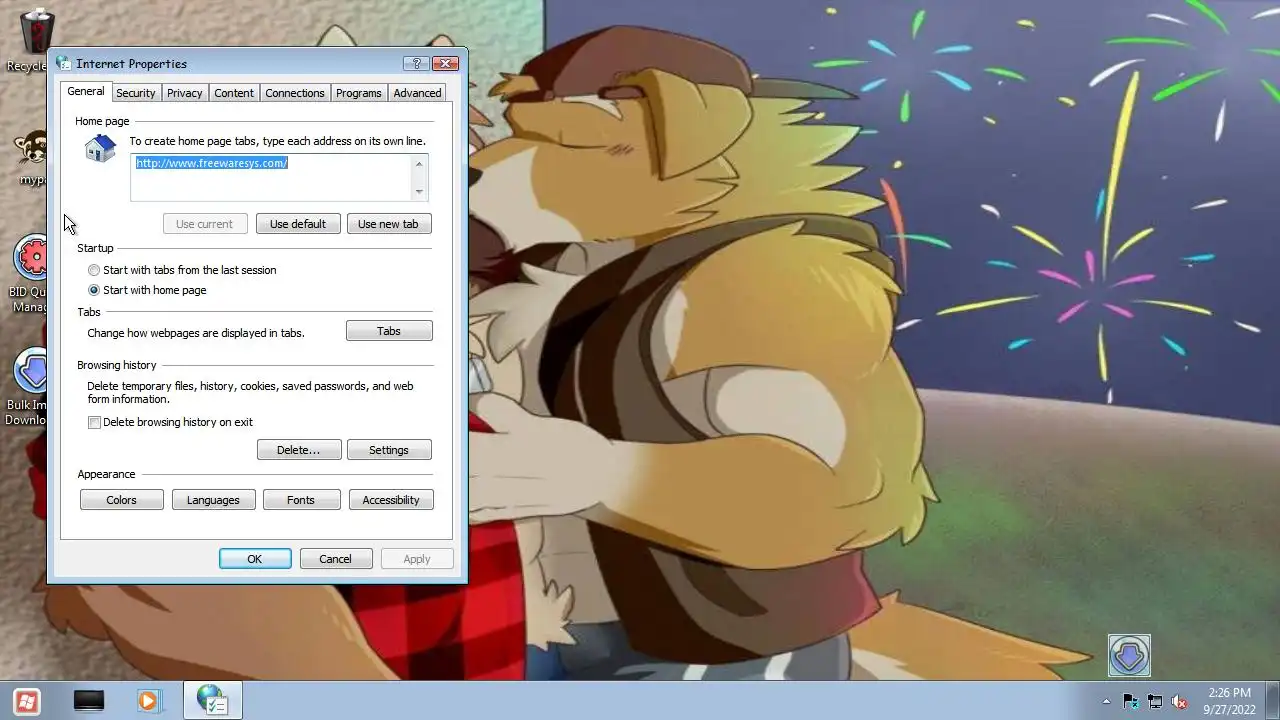Switch to the Advanced tab
This screenshot has width=1280, height=720.
point(417,93)
